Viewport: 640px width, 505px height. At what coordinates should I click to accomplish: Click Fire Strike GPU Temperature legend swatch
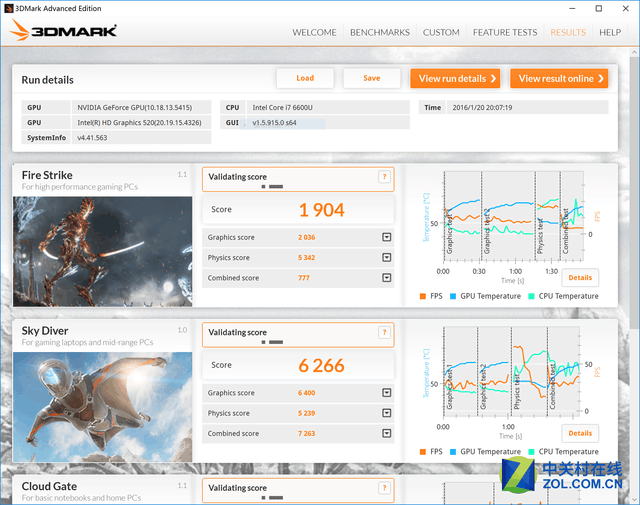tap(453, 296)
